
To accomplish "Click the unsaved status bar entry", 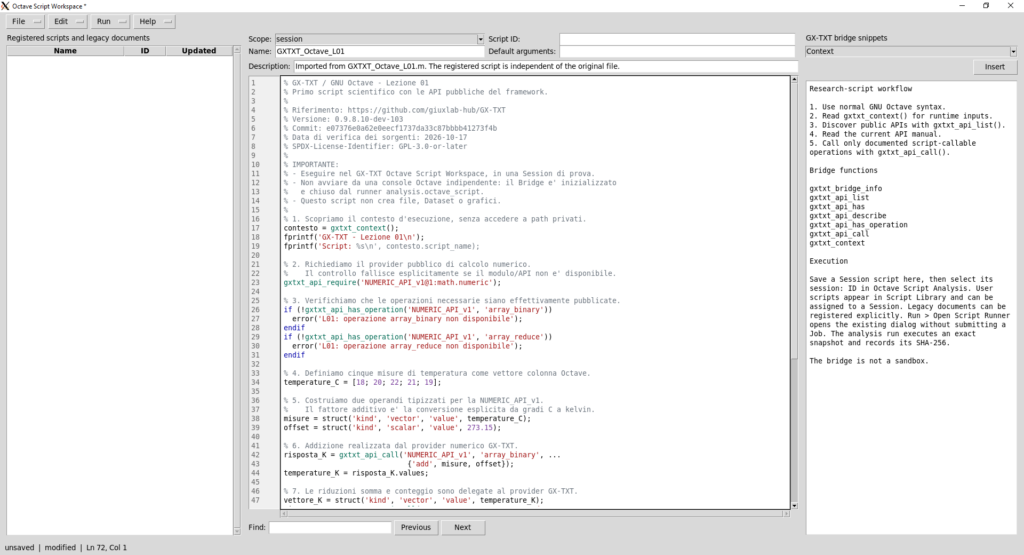I will pyautogui.click(x=20, y=548).
